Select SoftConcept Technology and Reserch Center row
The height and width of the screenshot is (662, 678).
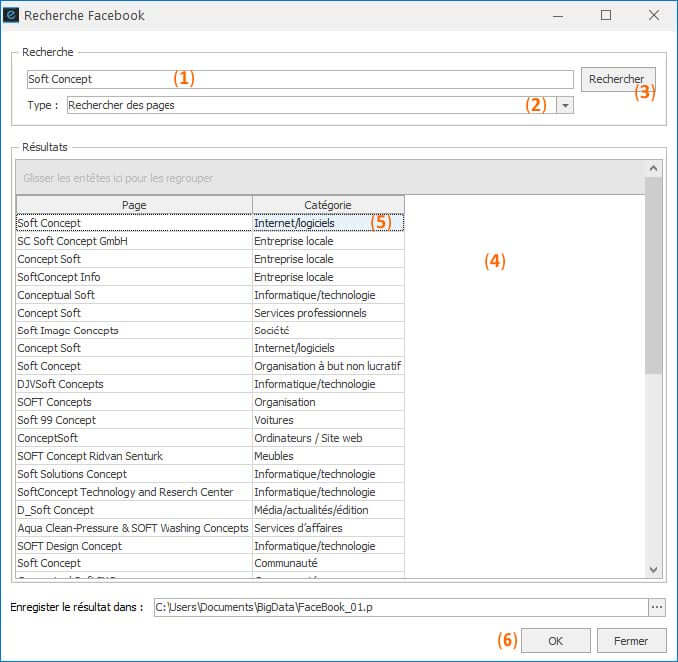[x=210, y=492]
